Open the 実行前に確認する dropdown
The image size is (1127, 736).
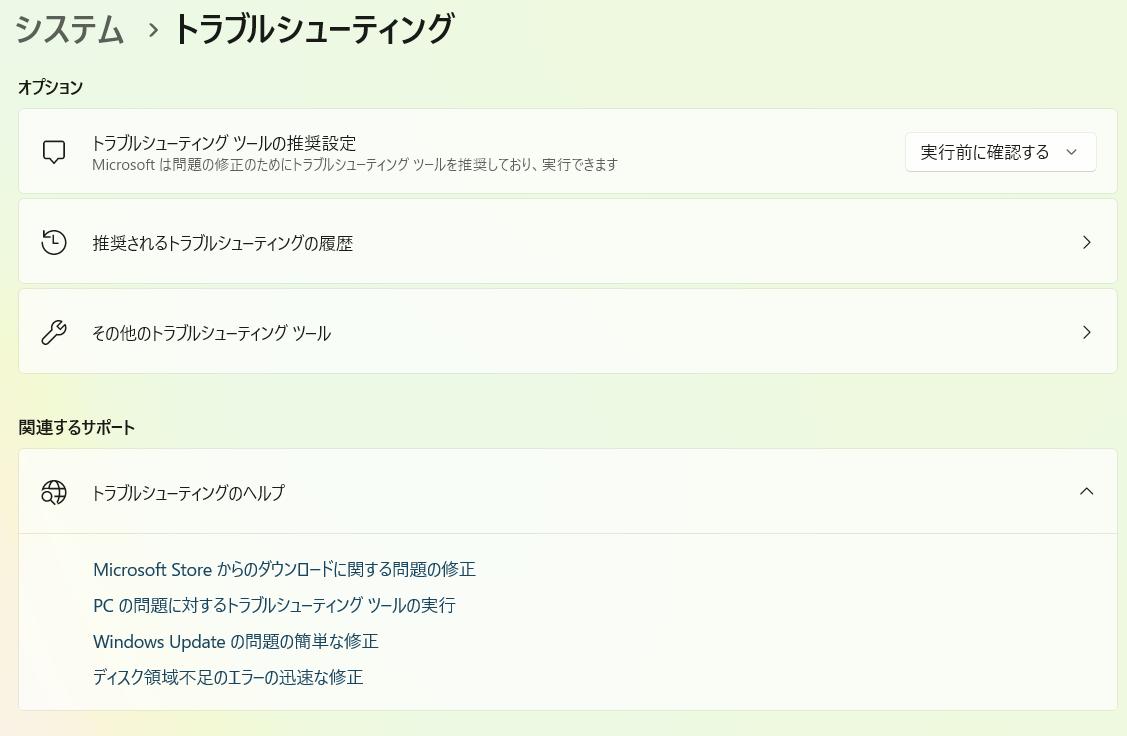tap(1000, 152)
